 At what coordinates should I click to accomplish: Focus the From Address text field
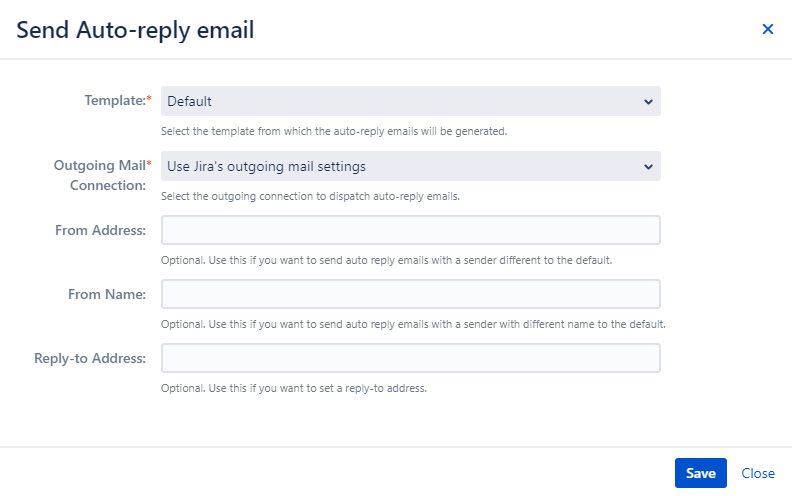(410, 230)
